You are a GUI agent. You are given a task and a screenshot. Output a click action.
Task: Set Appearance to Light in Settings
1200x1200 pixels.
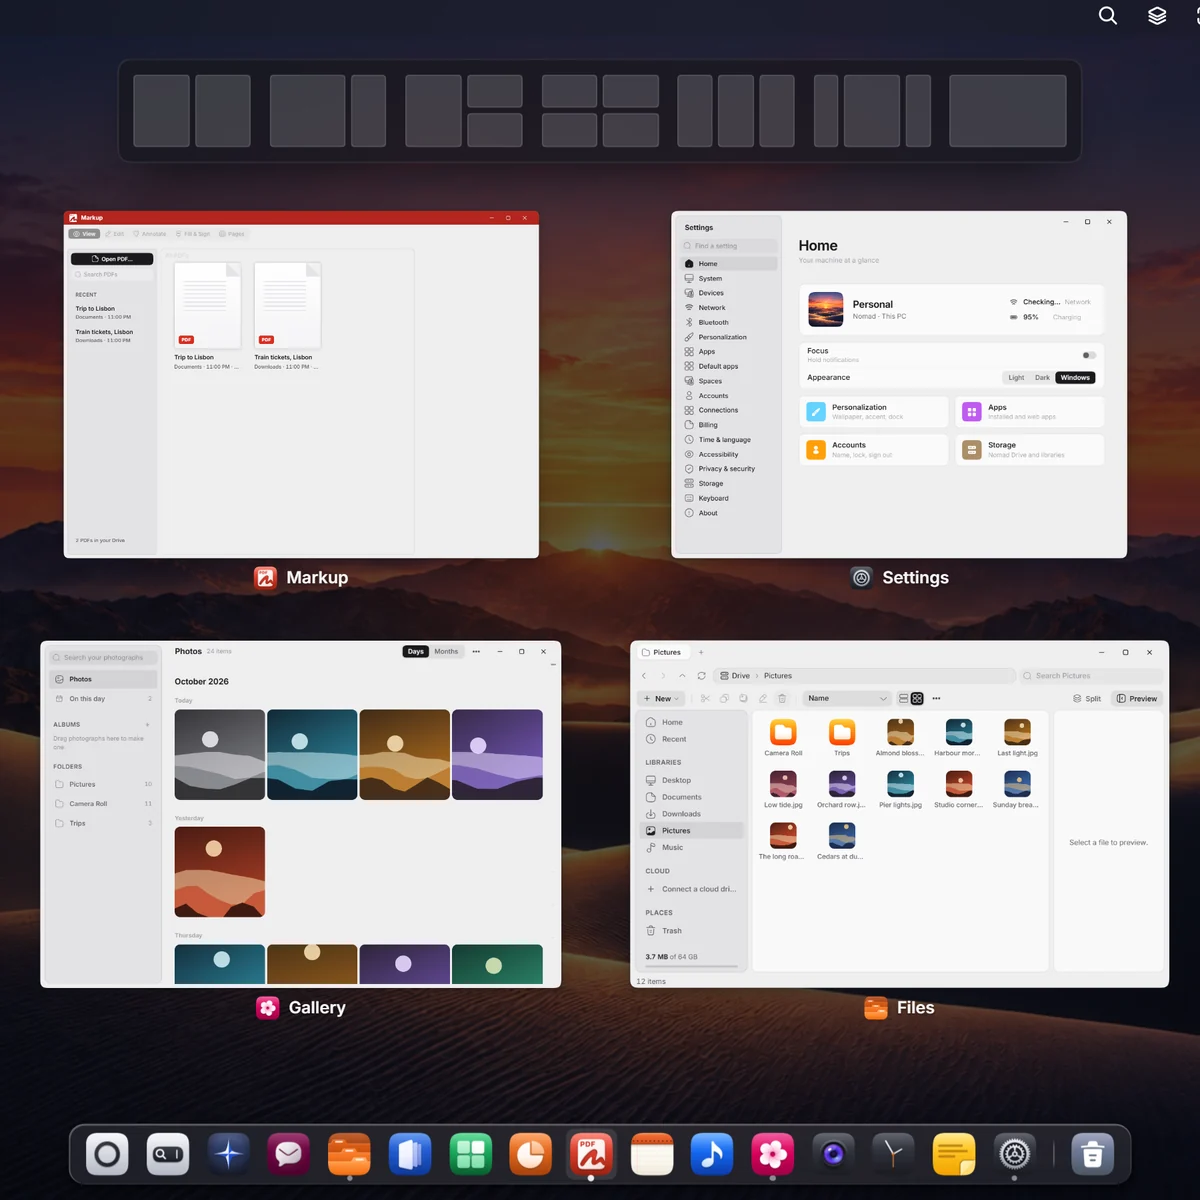(x=1016, y=377)
